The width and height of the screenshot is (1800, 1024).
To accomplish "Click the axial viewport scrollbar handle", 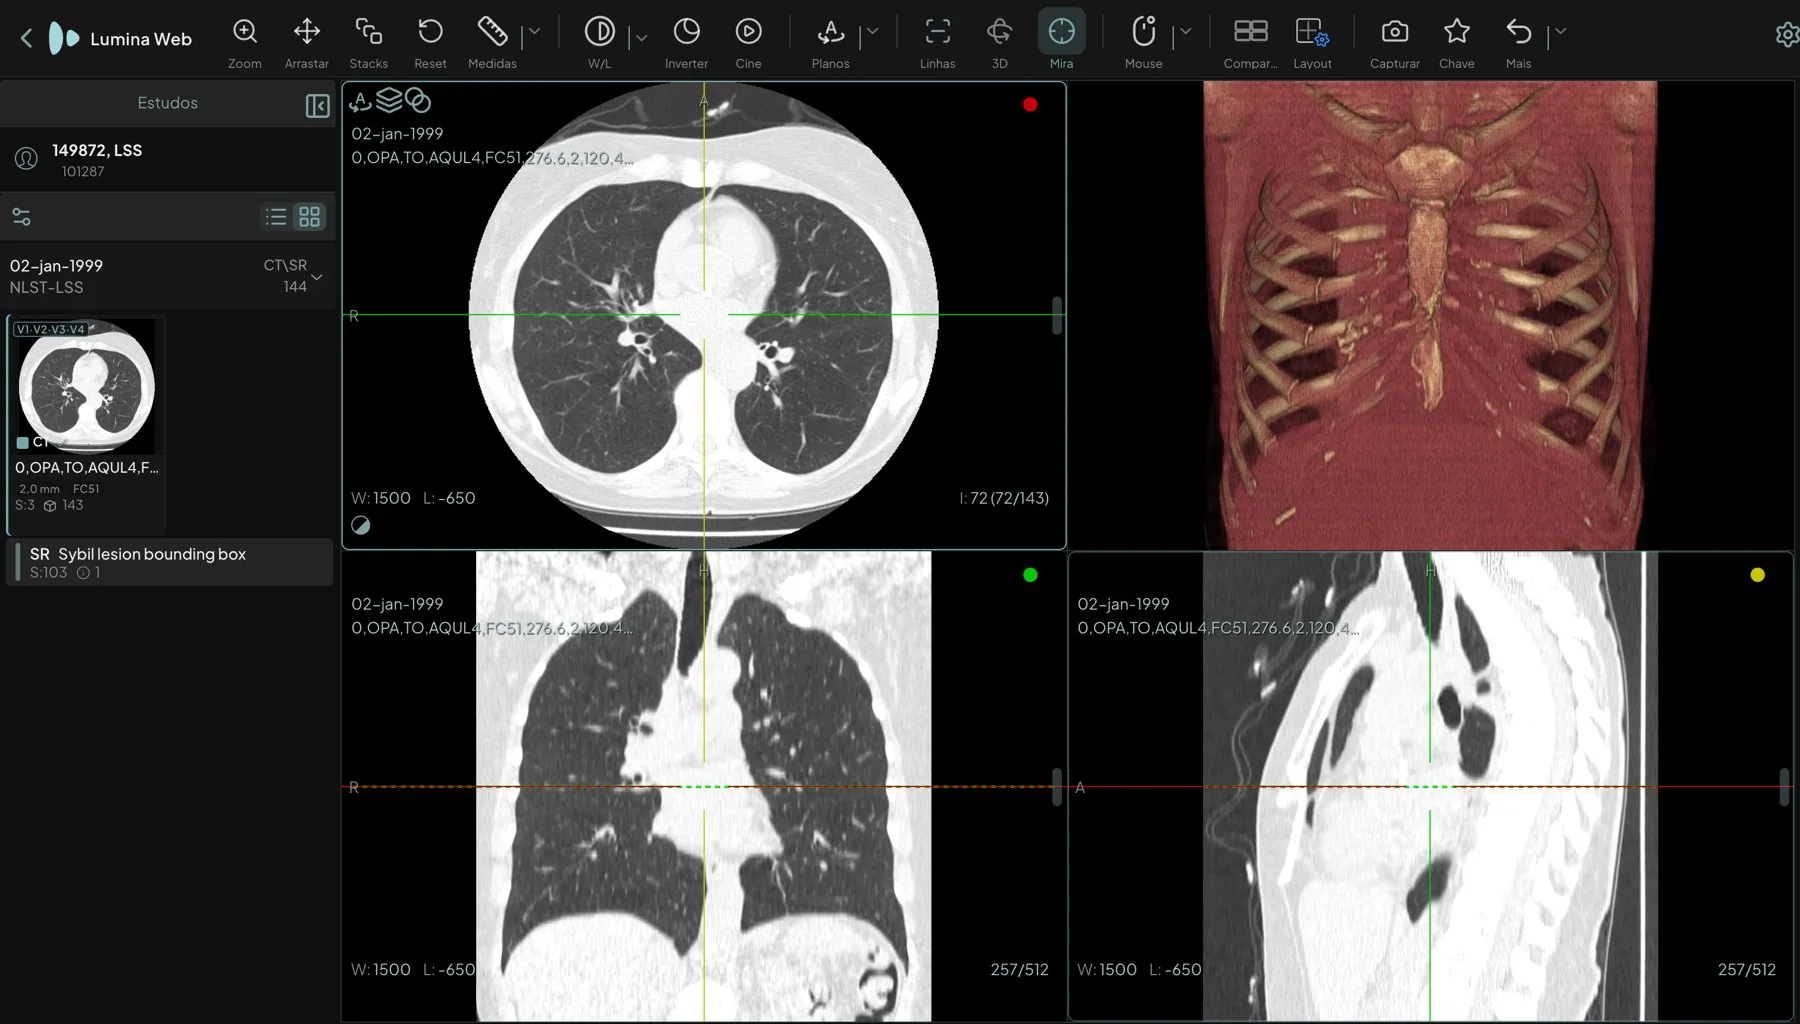I will 1057,315.
